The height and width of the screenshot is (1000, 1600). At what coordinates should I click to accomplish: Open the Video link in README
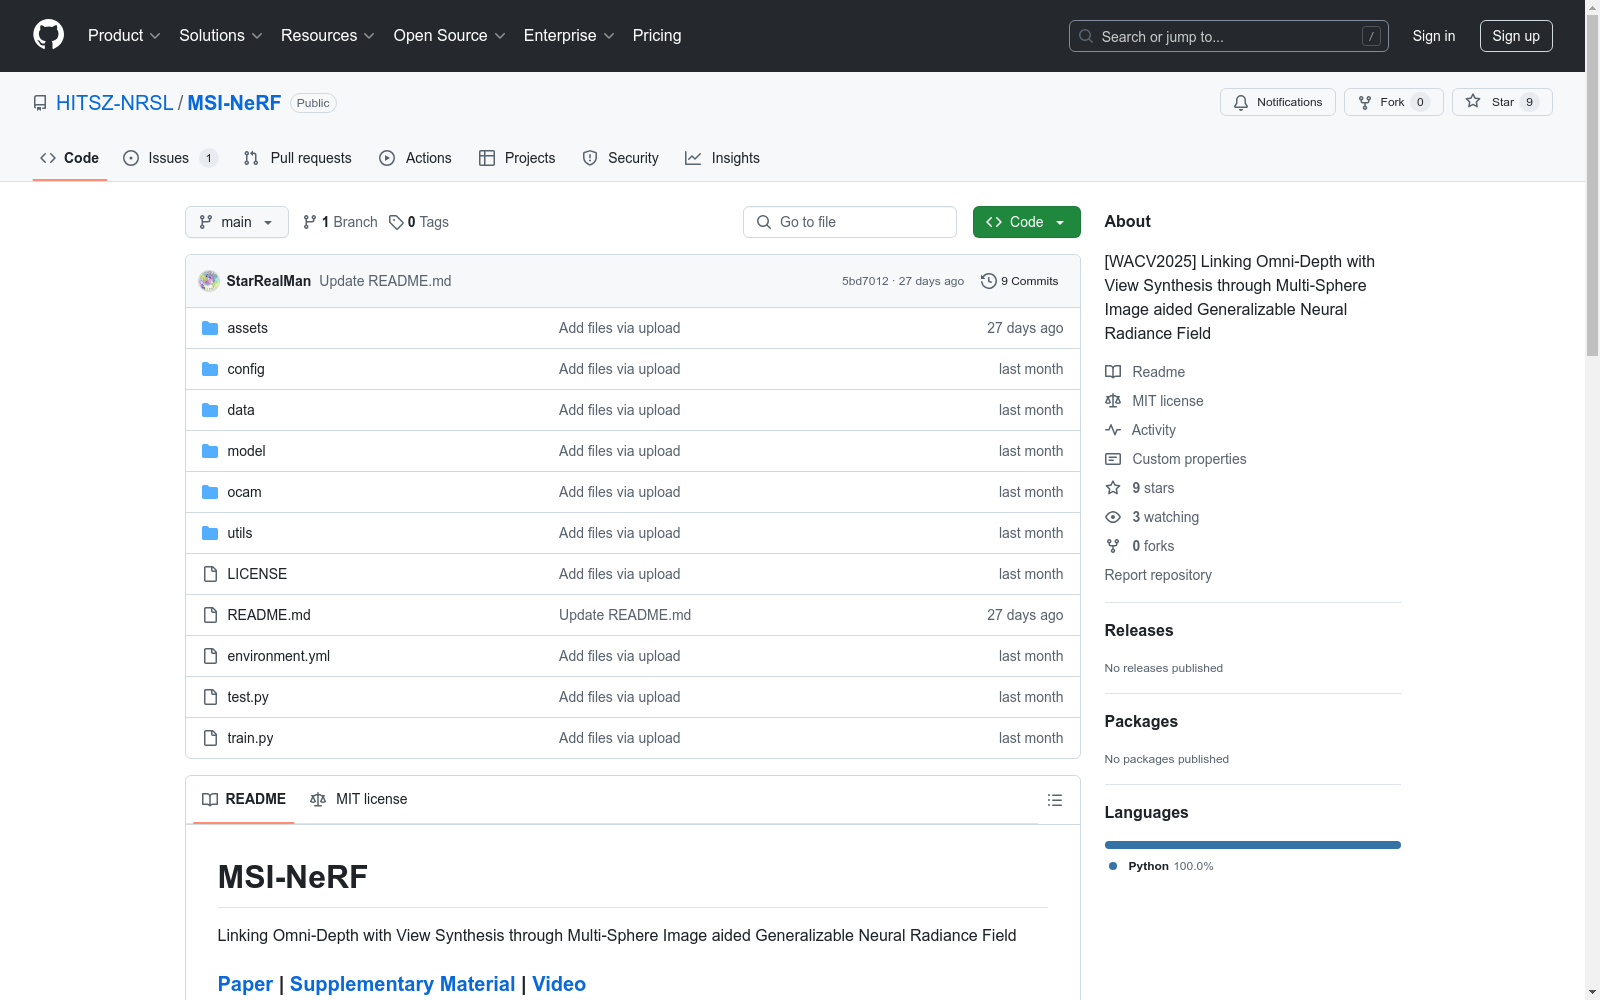coord(559,984)
